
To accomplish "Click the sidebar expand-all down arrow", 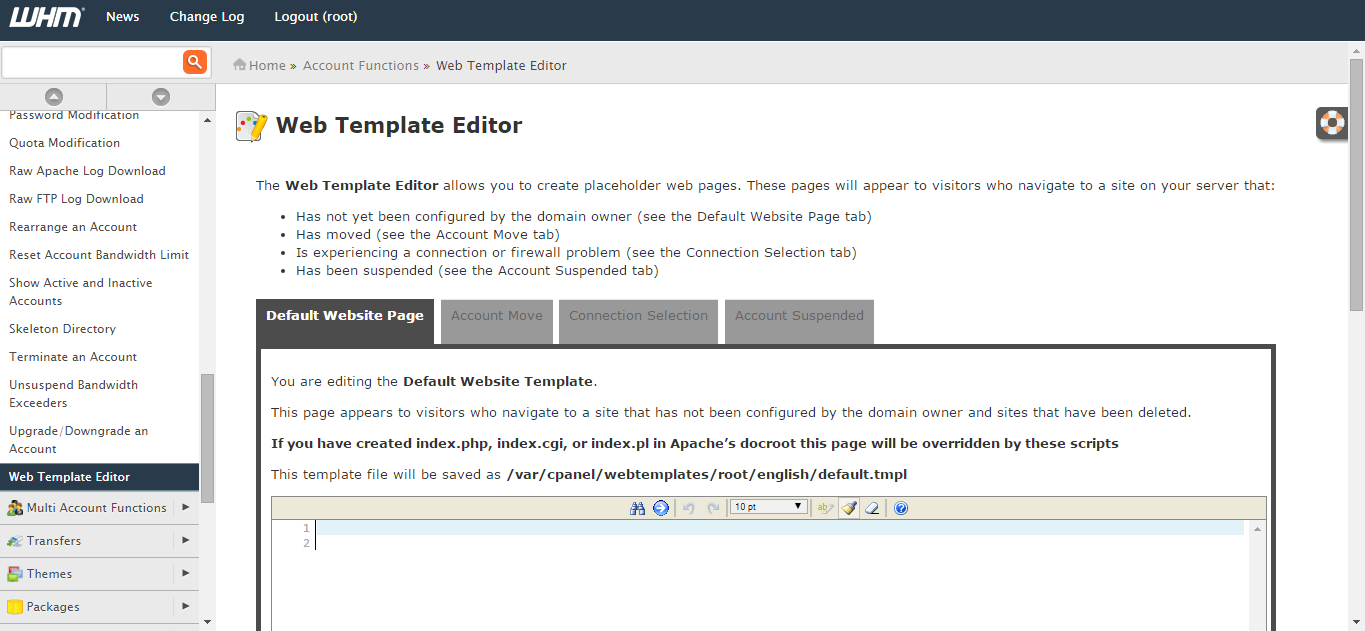I will point(161,97).
